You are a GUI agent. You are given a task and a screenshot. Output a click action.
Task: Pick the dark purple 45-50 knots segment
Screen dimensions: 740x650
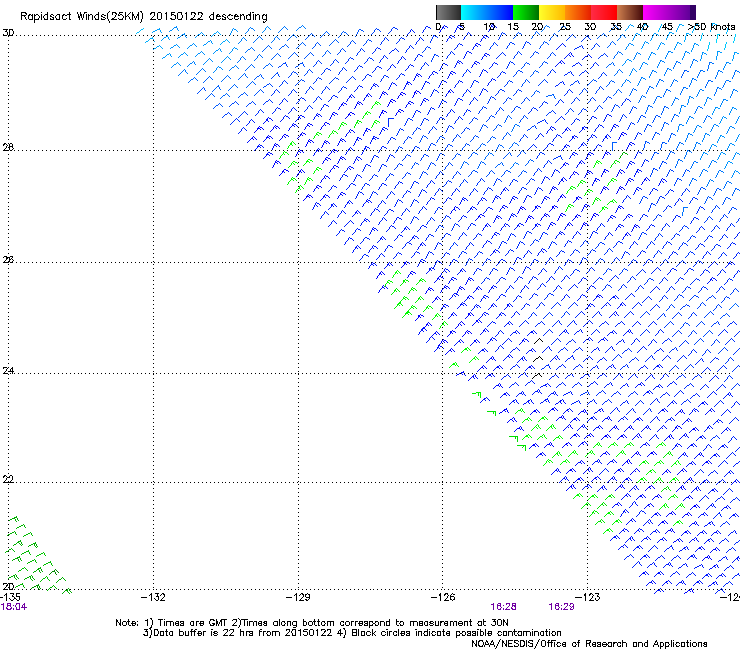point(682,12)
